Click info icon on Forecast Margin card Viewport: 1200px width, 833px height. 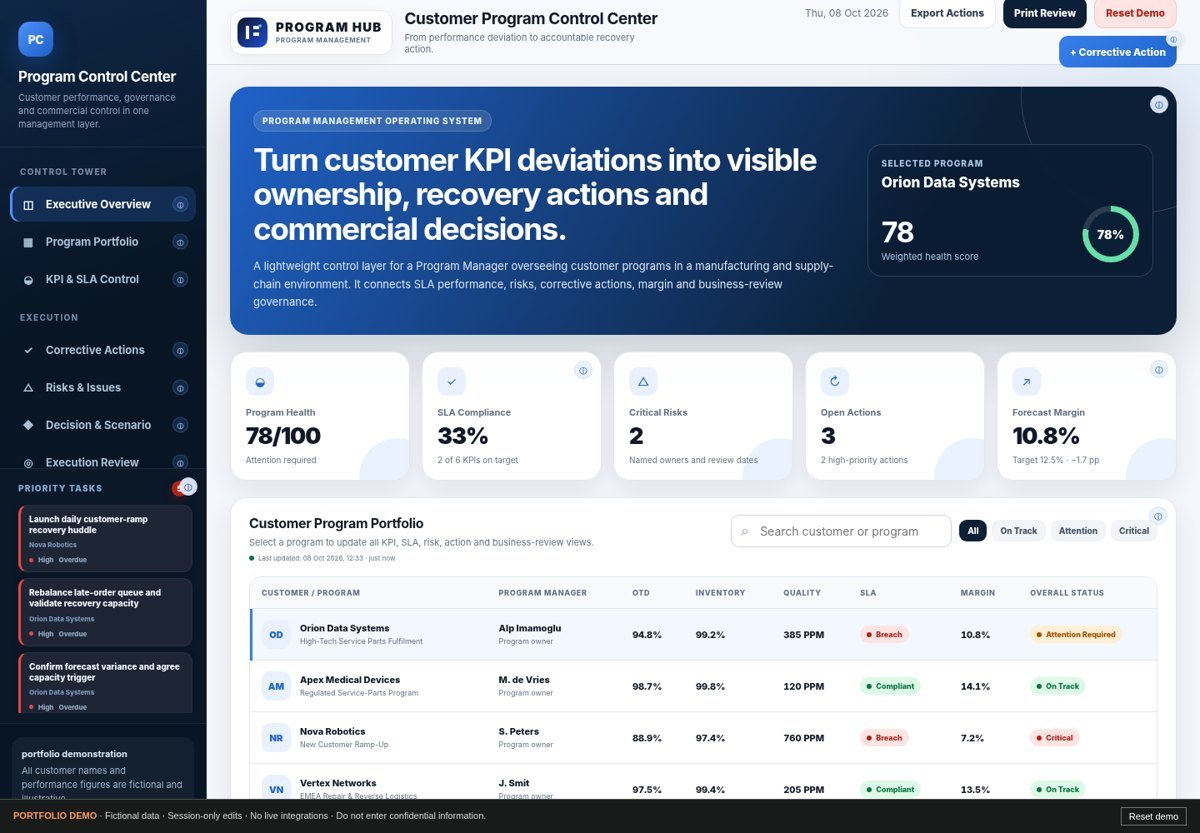click(1158, 370)
